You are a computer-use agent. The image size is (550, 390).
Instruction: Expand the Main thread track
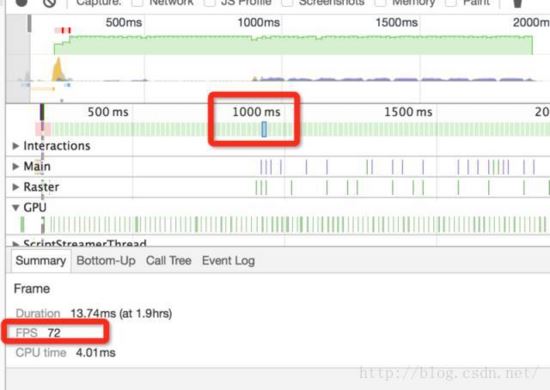click(x=15, y=166)
